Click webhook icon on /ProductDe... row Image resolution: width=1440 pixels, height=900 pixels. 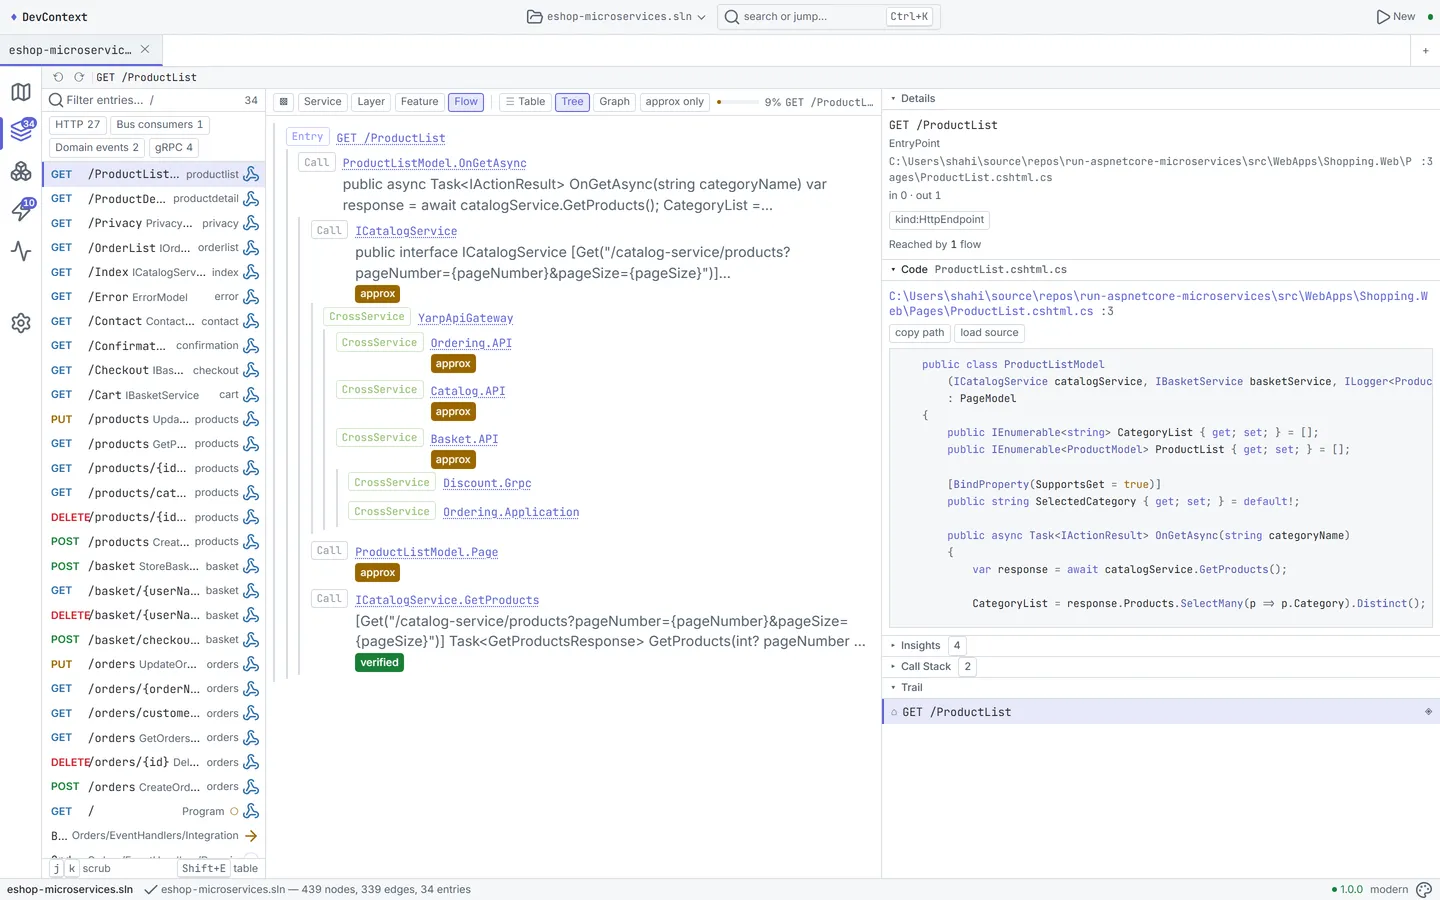pos(251,198)
